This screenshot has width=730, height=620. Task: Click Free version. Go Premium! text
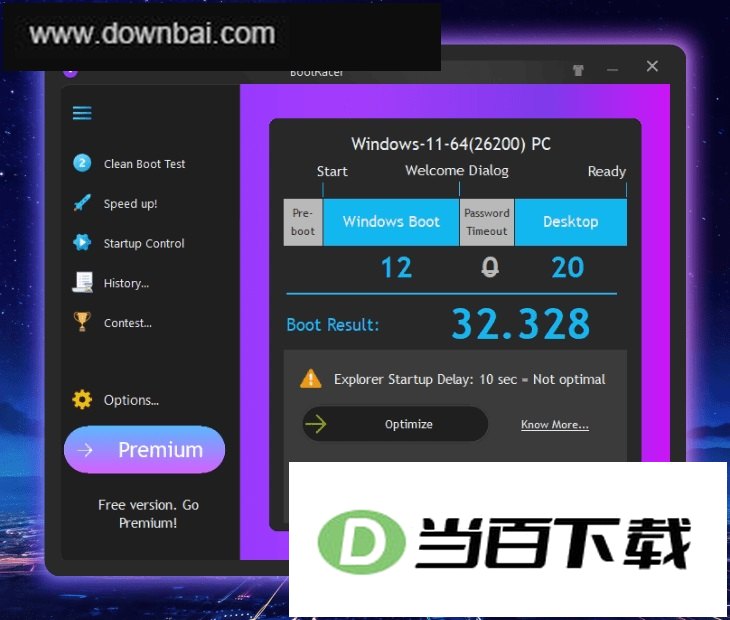[148, 514]
